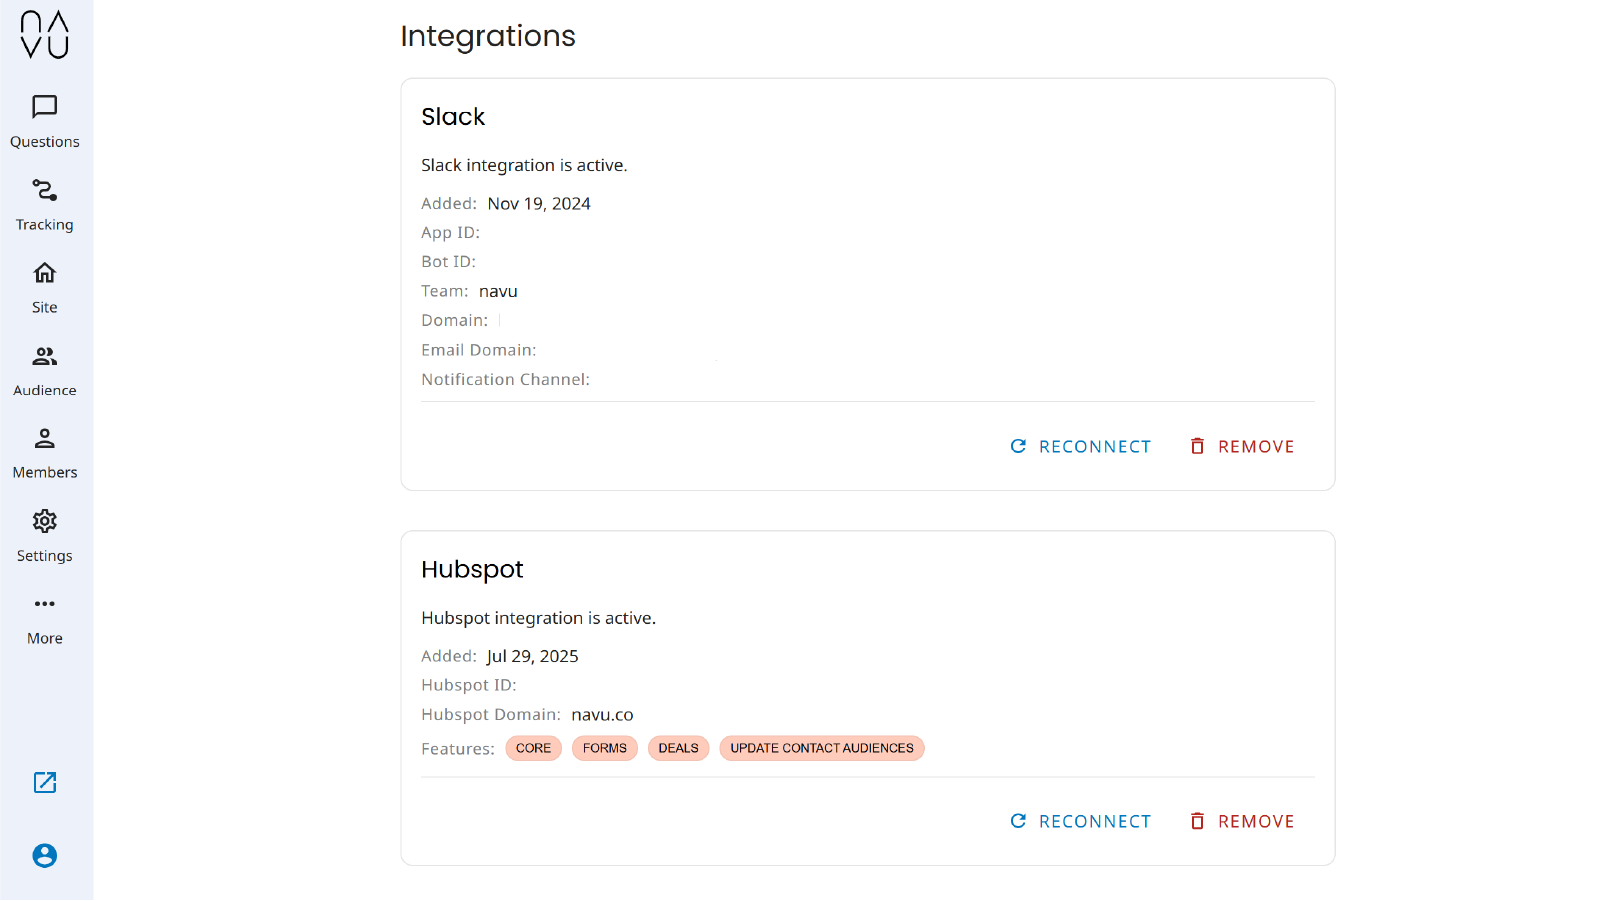This screenshot has height=901, width=1601.
Task: Select the FORMS feature chip
Action: pos(605,749)
